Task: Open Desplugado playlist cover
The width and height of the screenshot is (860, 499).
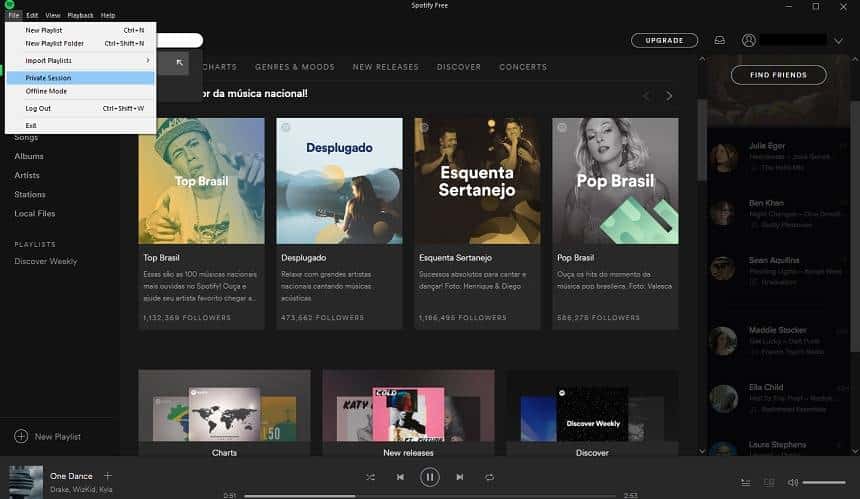Action: coord(339,181)
